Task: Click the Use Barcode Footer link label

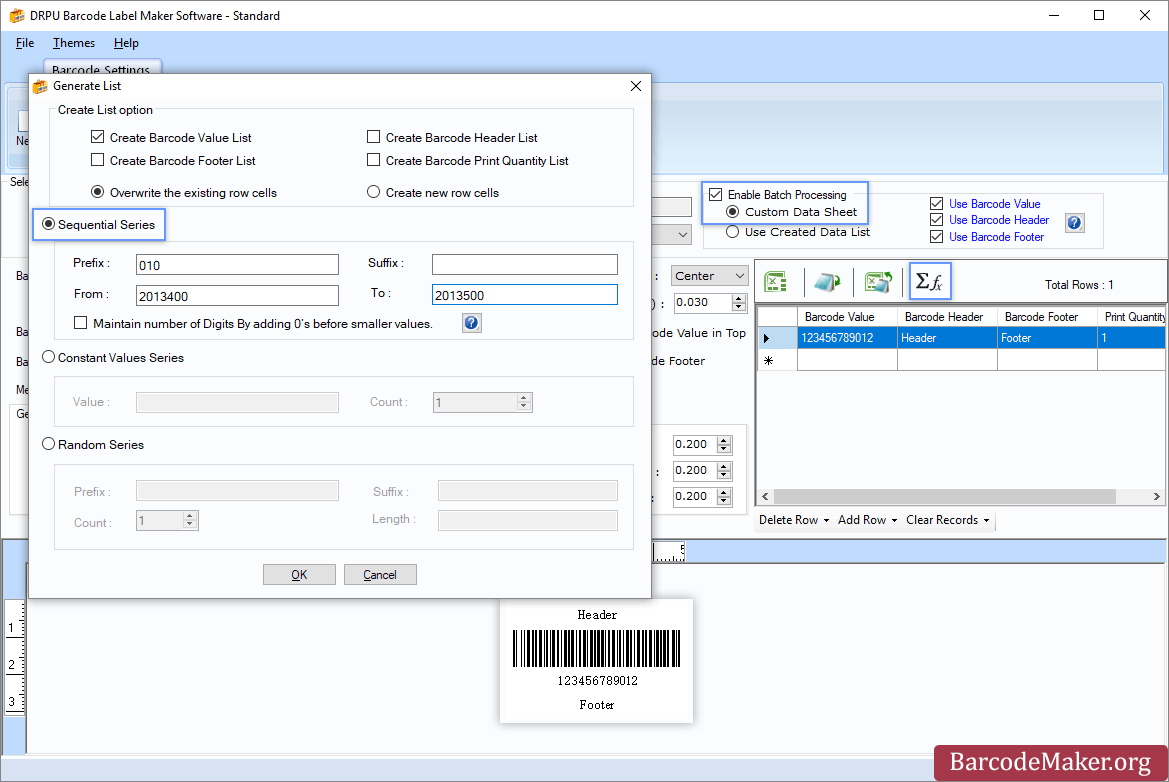Action: (x=996, y=236)
